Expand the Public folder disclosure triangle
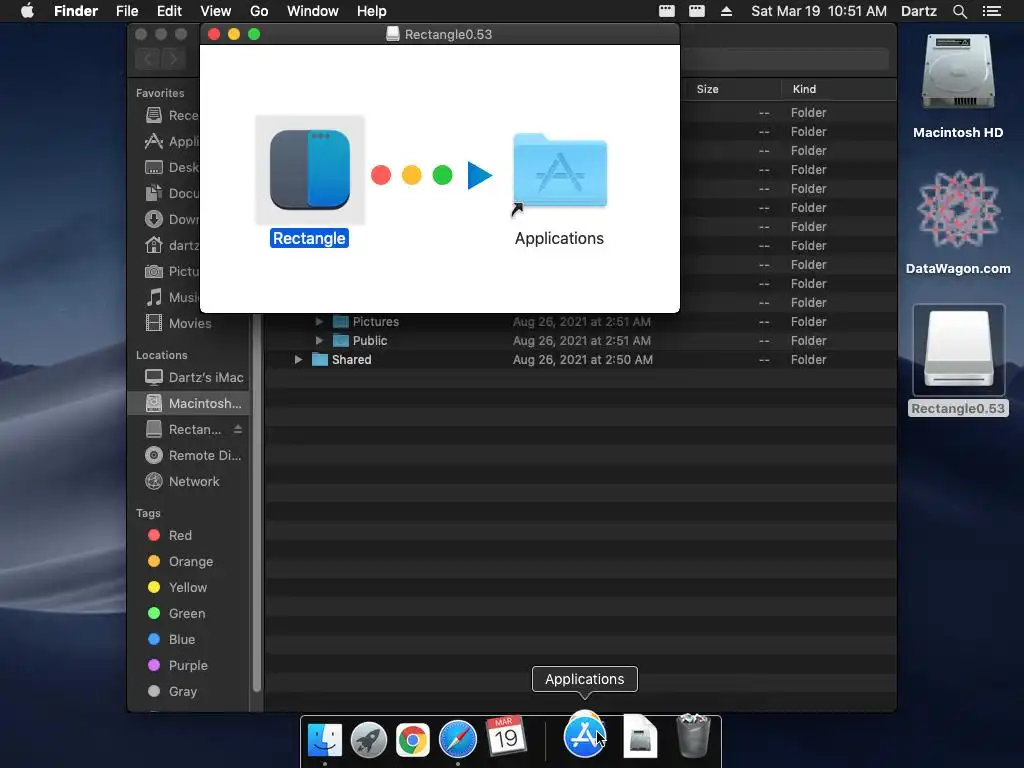This screenshot has width=1024, height=768. click(319, 340)
